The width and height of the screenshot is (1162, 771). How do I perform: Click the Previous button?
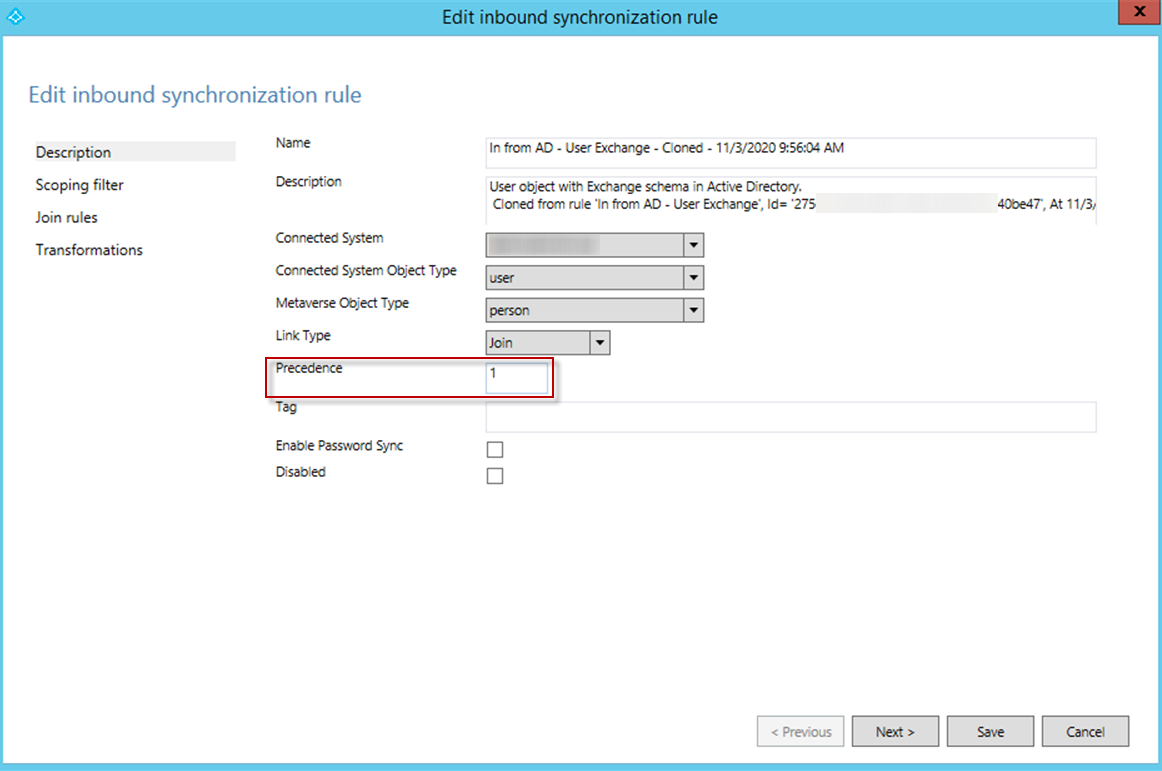pyautogui.click(x=800, y=732)
